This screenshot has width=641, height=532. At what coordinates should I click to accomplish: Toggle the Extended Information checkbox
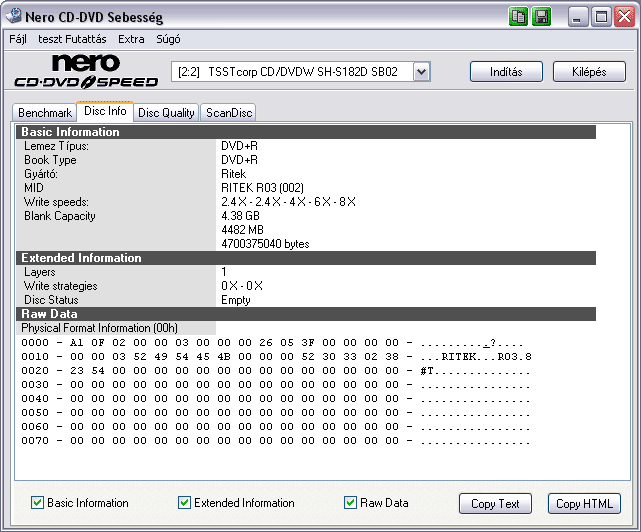pos(184,503)
